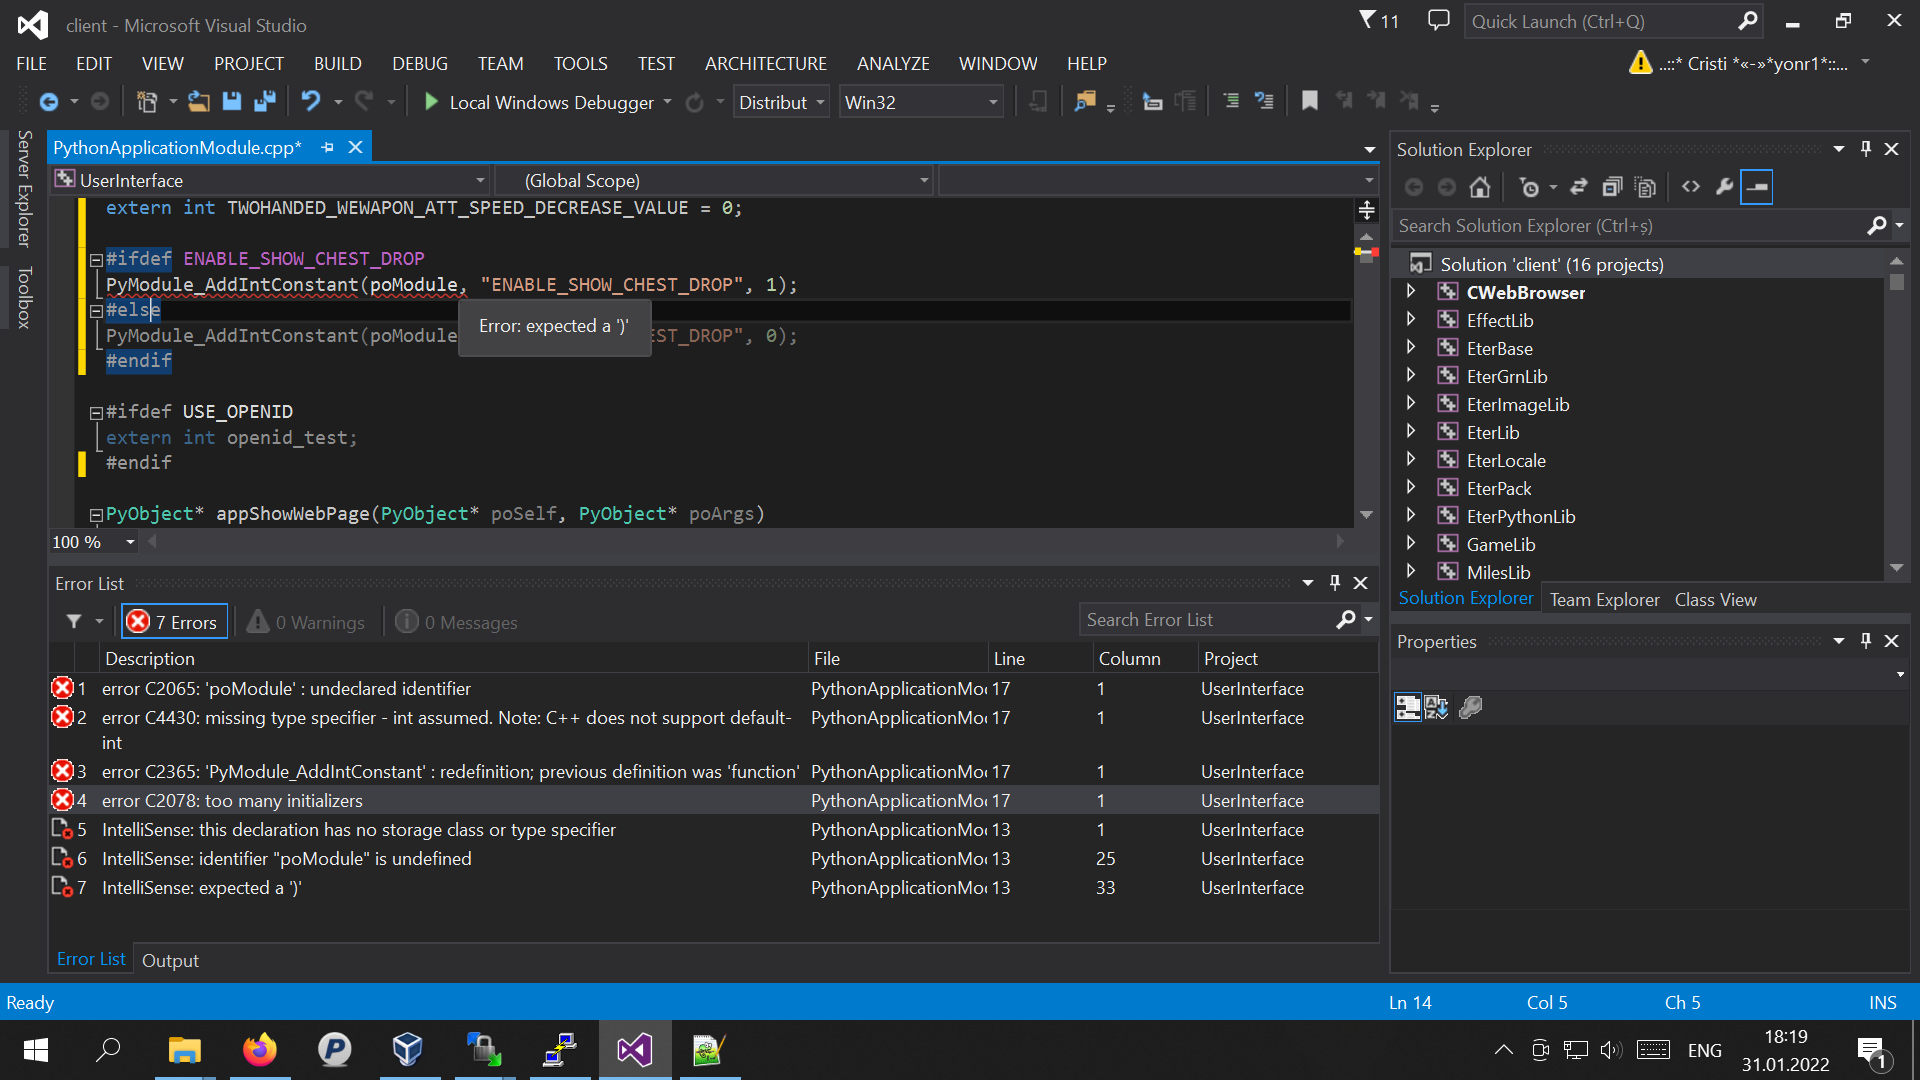The width and height of the screenshot is (1920, 1080).
Task: Click the bookmark toggle icon in toolbar
Action: 1309,101
